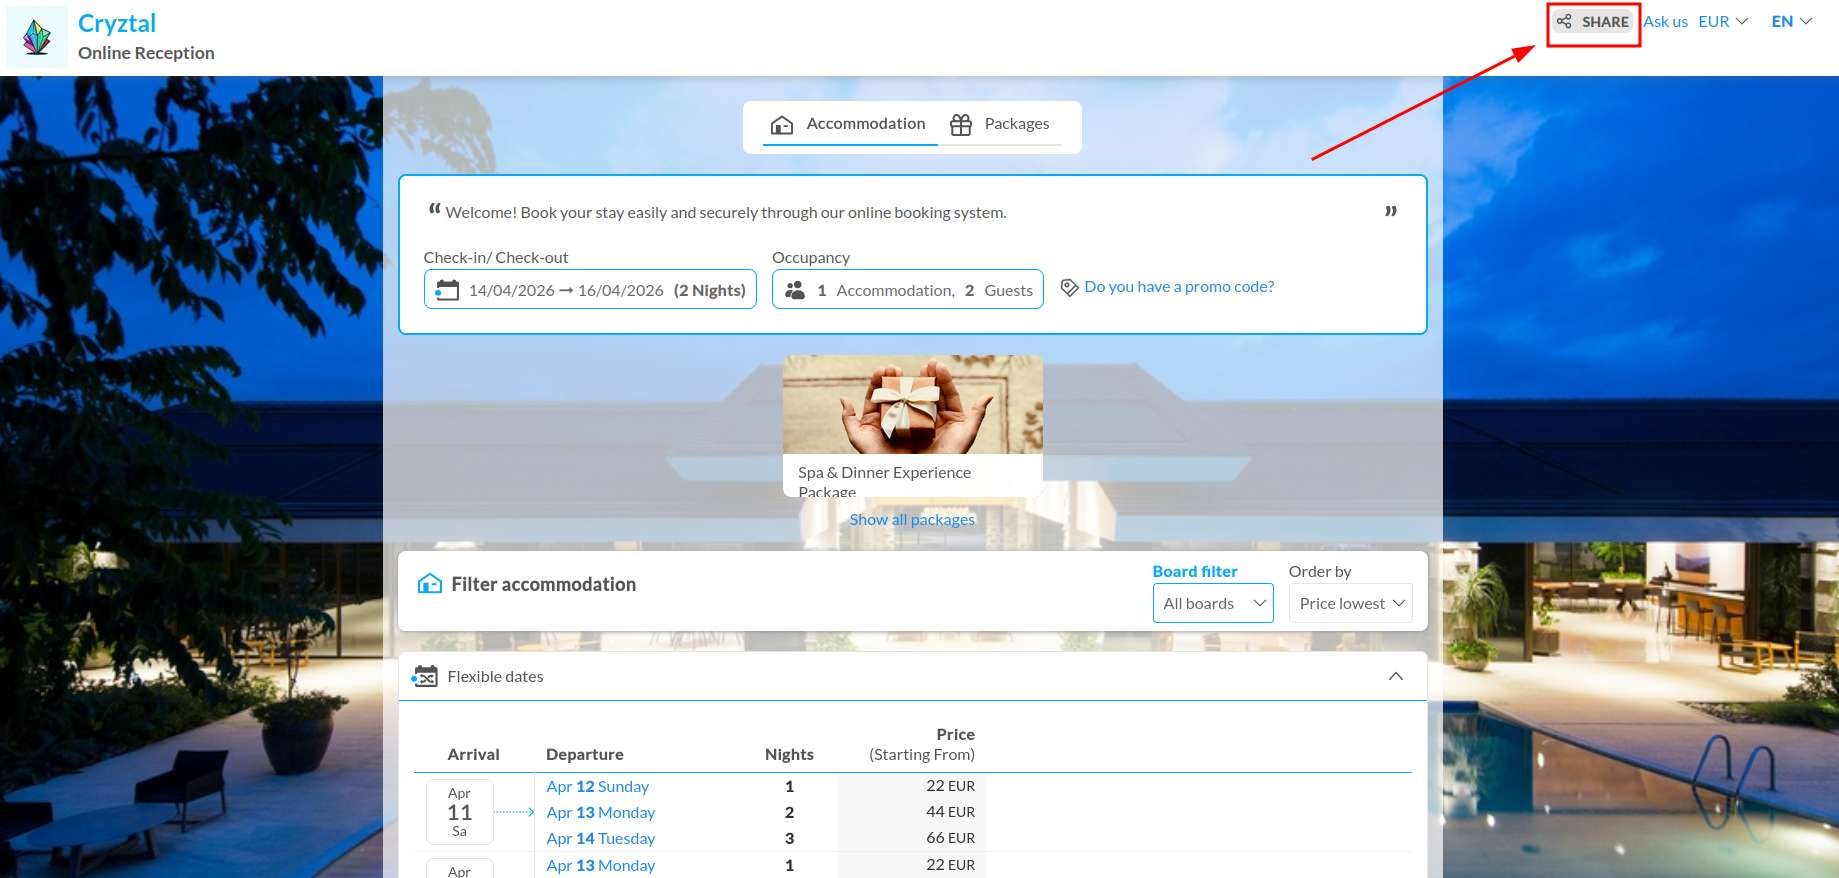Open the EN language dropdown

click(x=1791, y=21)
